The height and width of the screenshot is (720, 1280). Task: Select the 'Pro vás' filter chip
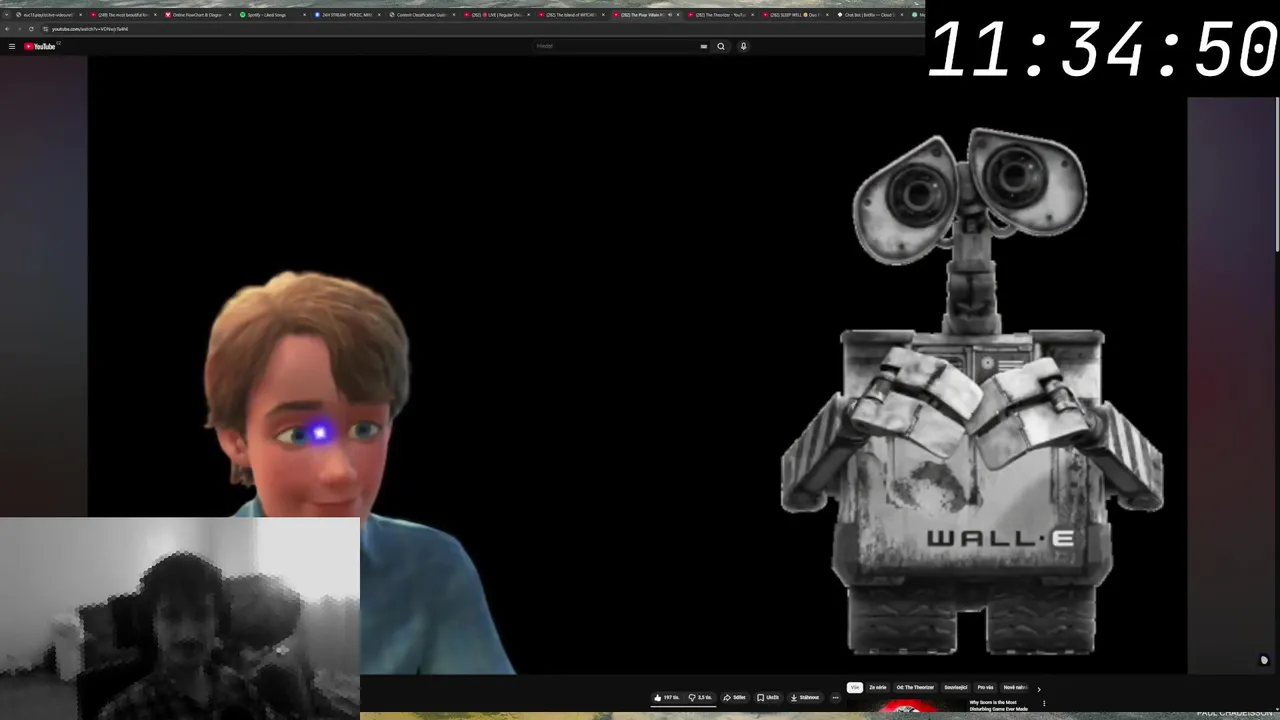985,688
